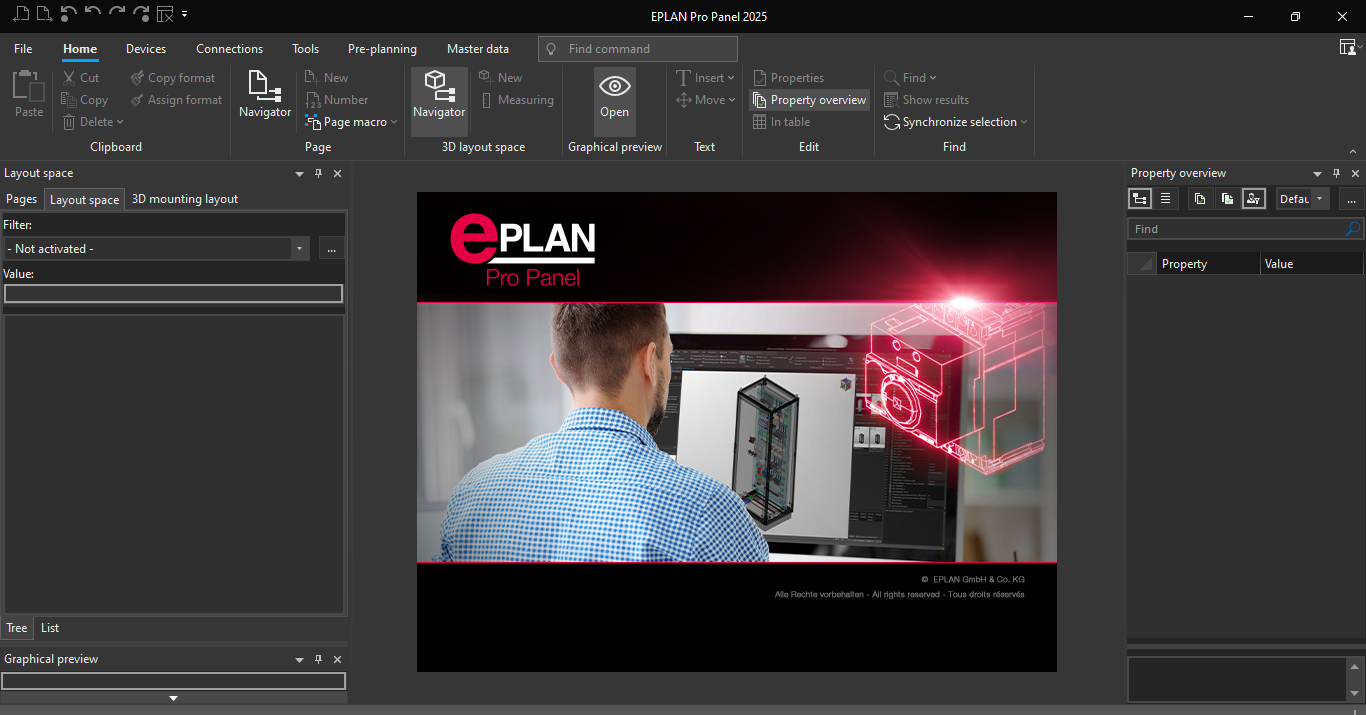
Task: Click the Measuring tool
Action: point(516,99)
